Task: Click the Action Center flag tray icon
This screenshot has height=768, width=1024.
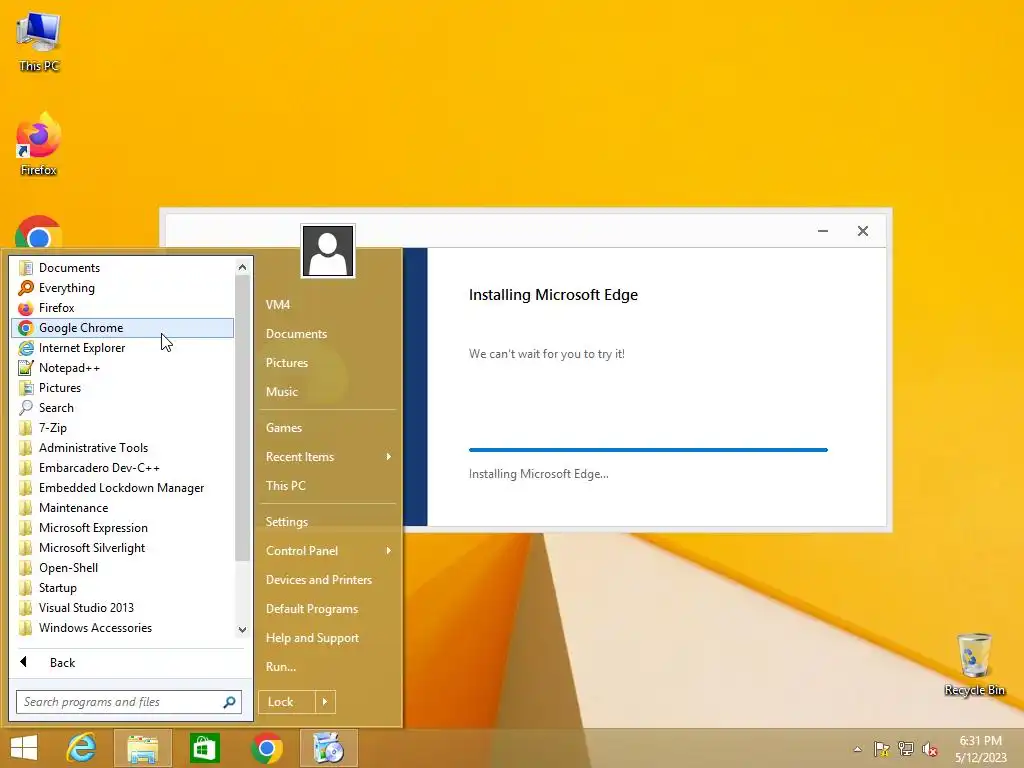Action: pos(882,749)
